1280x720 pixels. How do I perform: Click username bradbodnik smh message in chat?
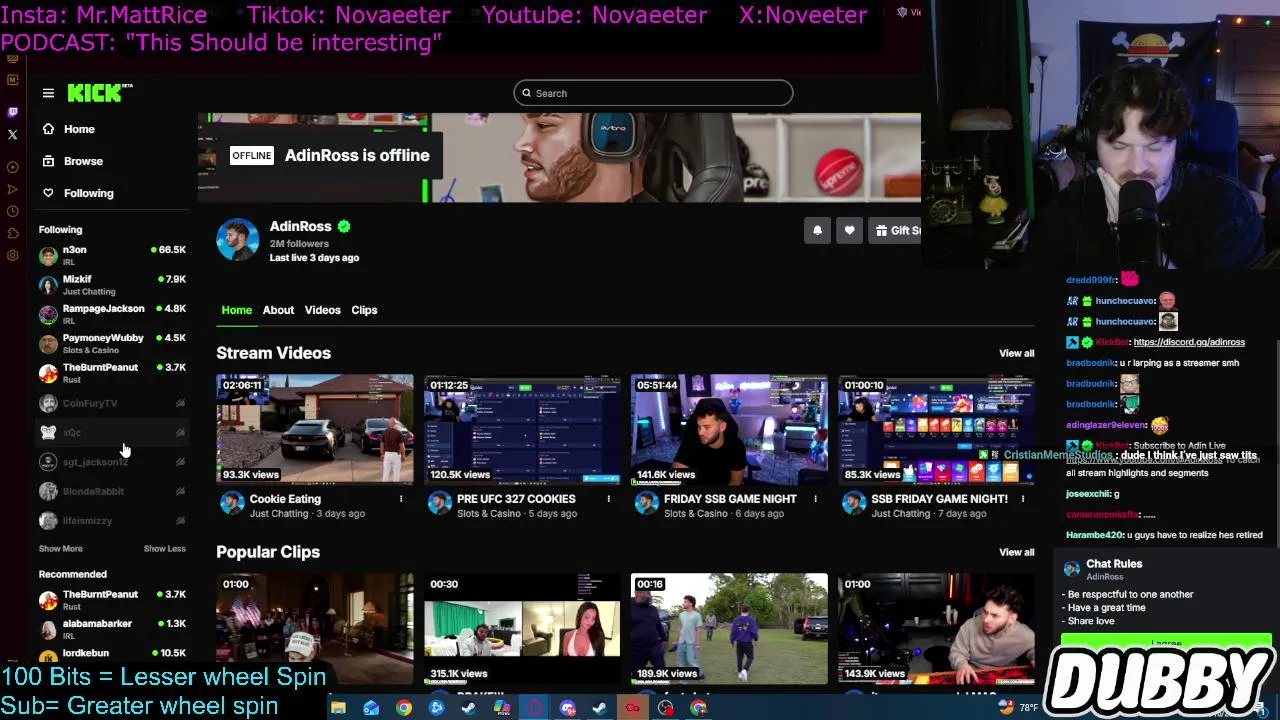tap(1091, 363)
